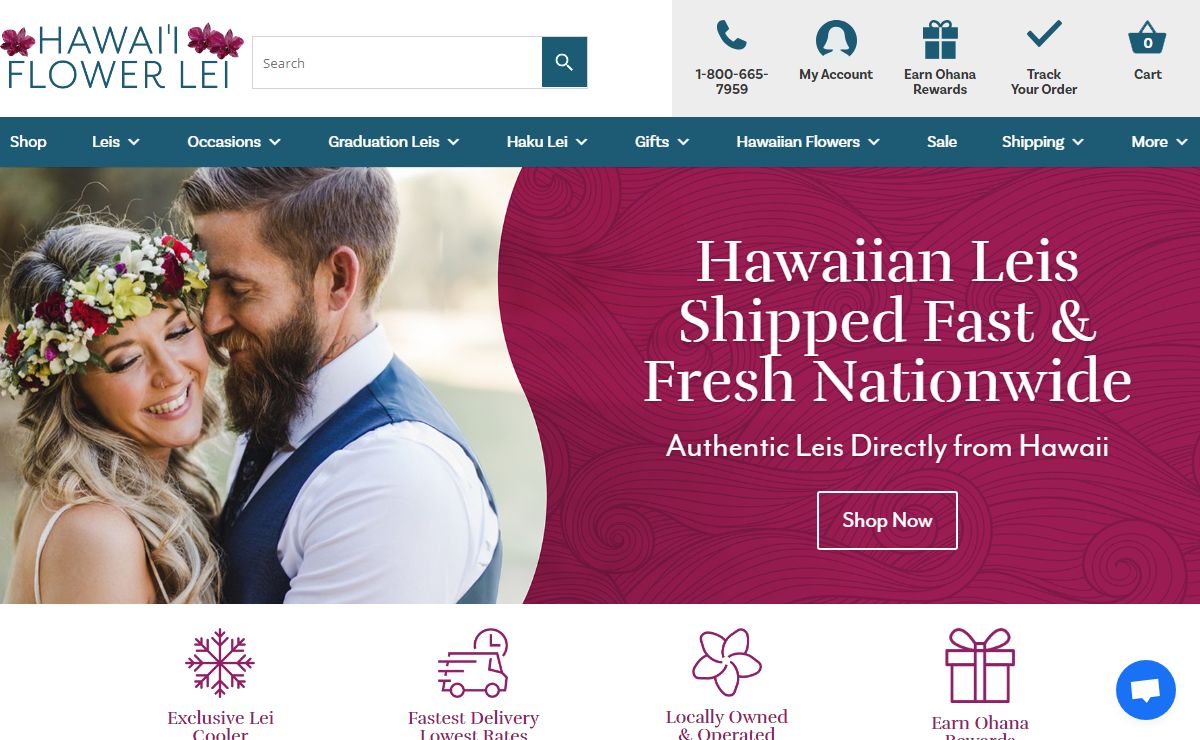Click into the Search input field

397,63
